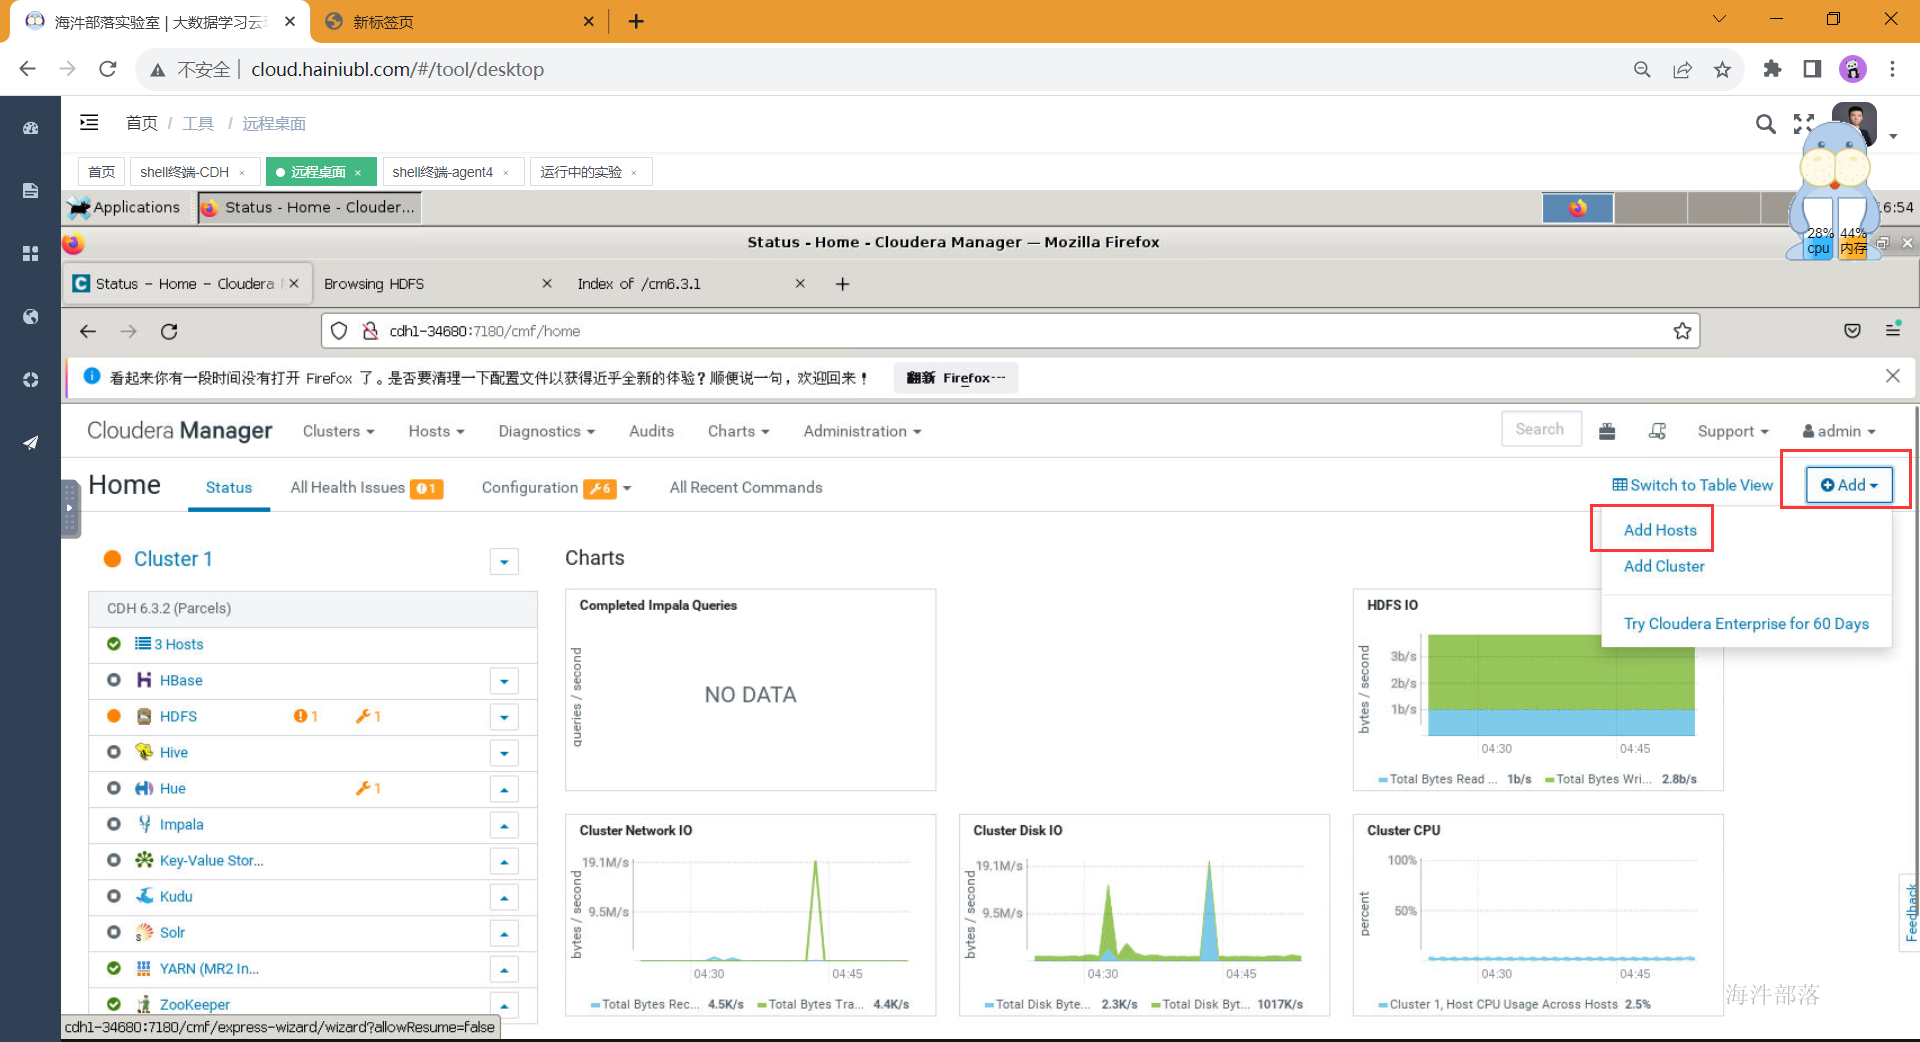
Task: Click the Cloudera Manager search field
Action: pyautogui.click(x=1541, y=429)
